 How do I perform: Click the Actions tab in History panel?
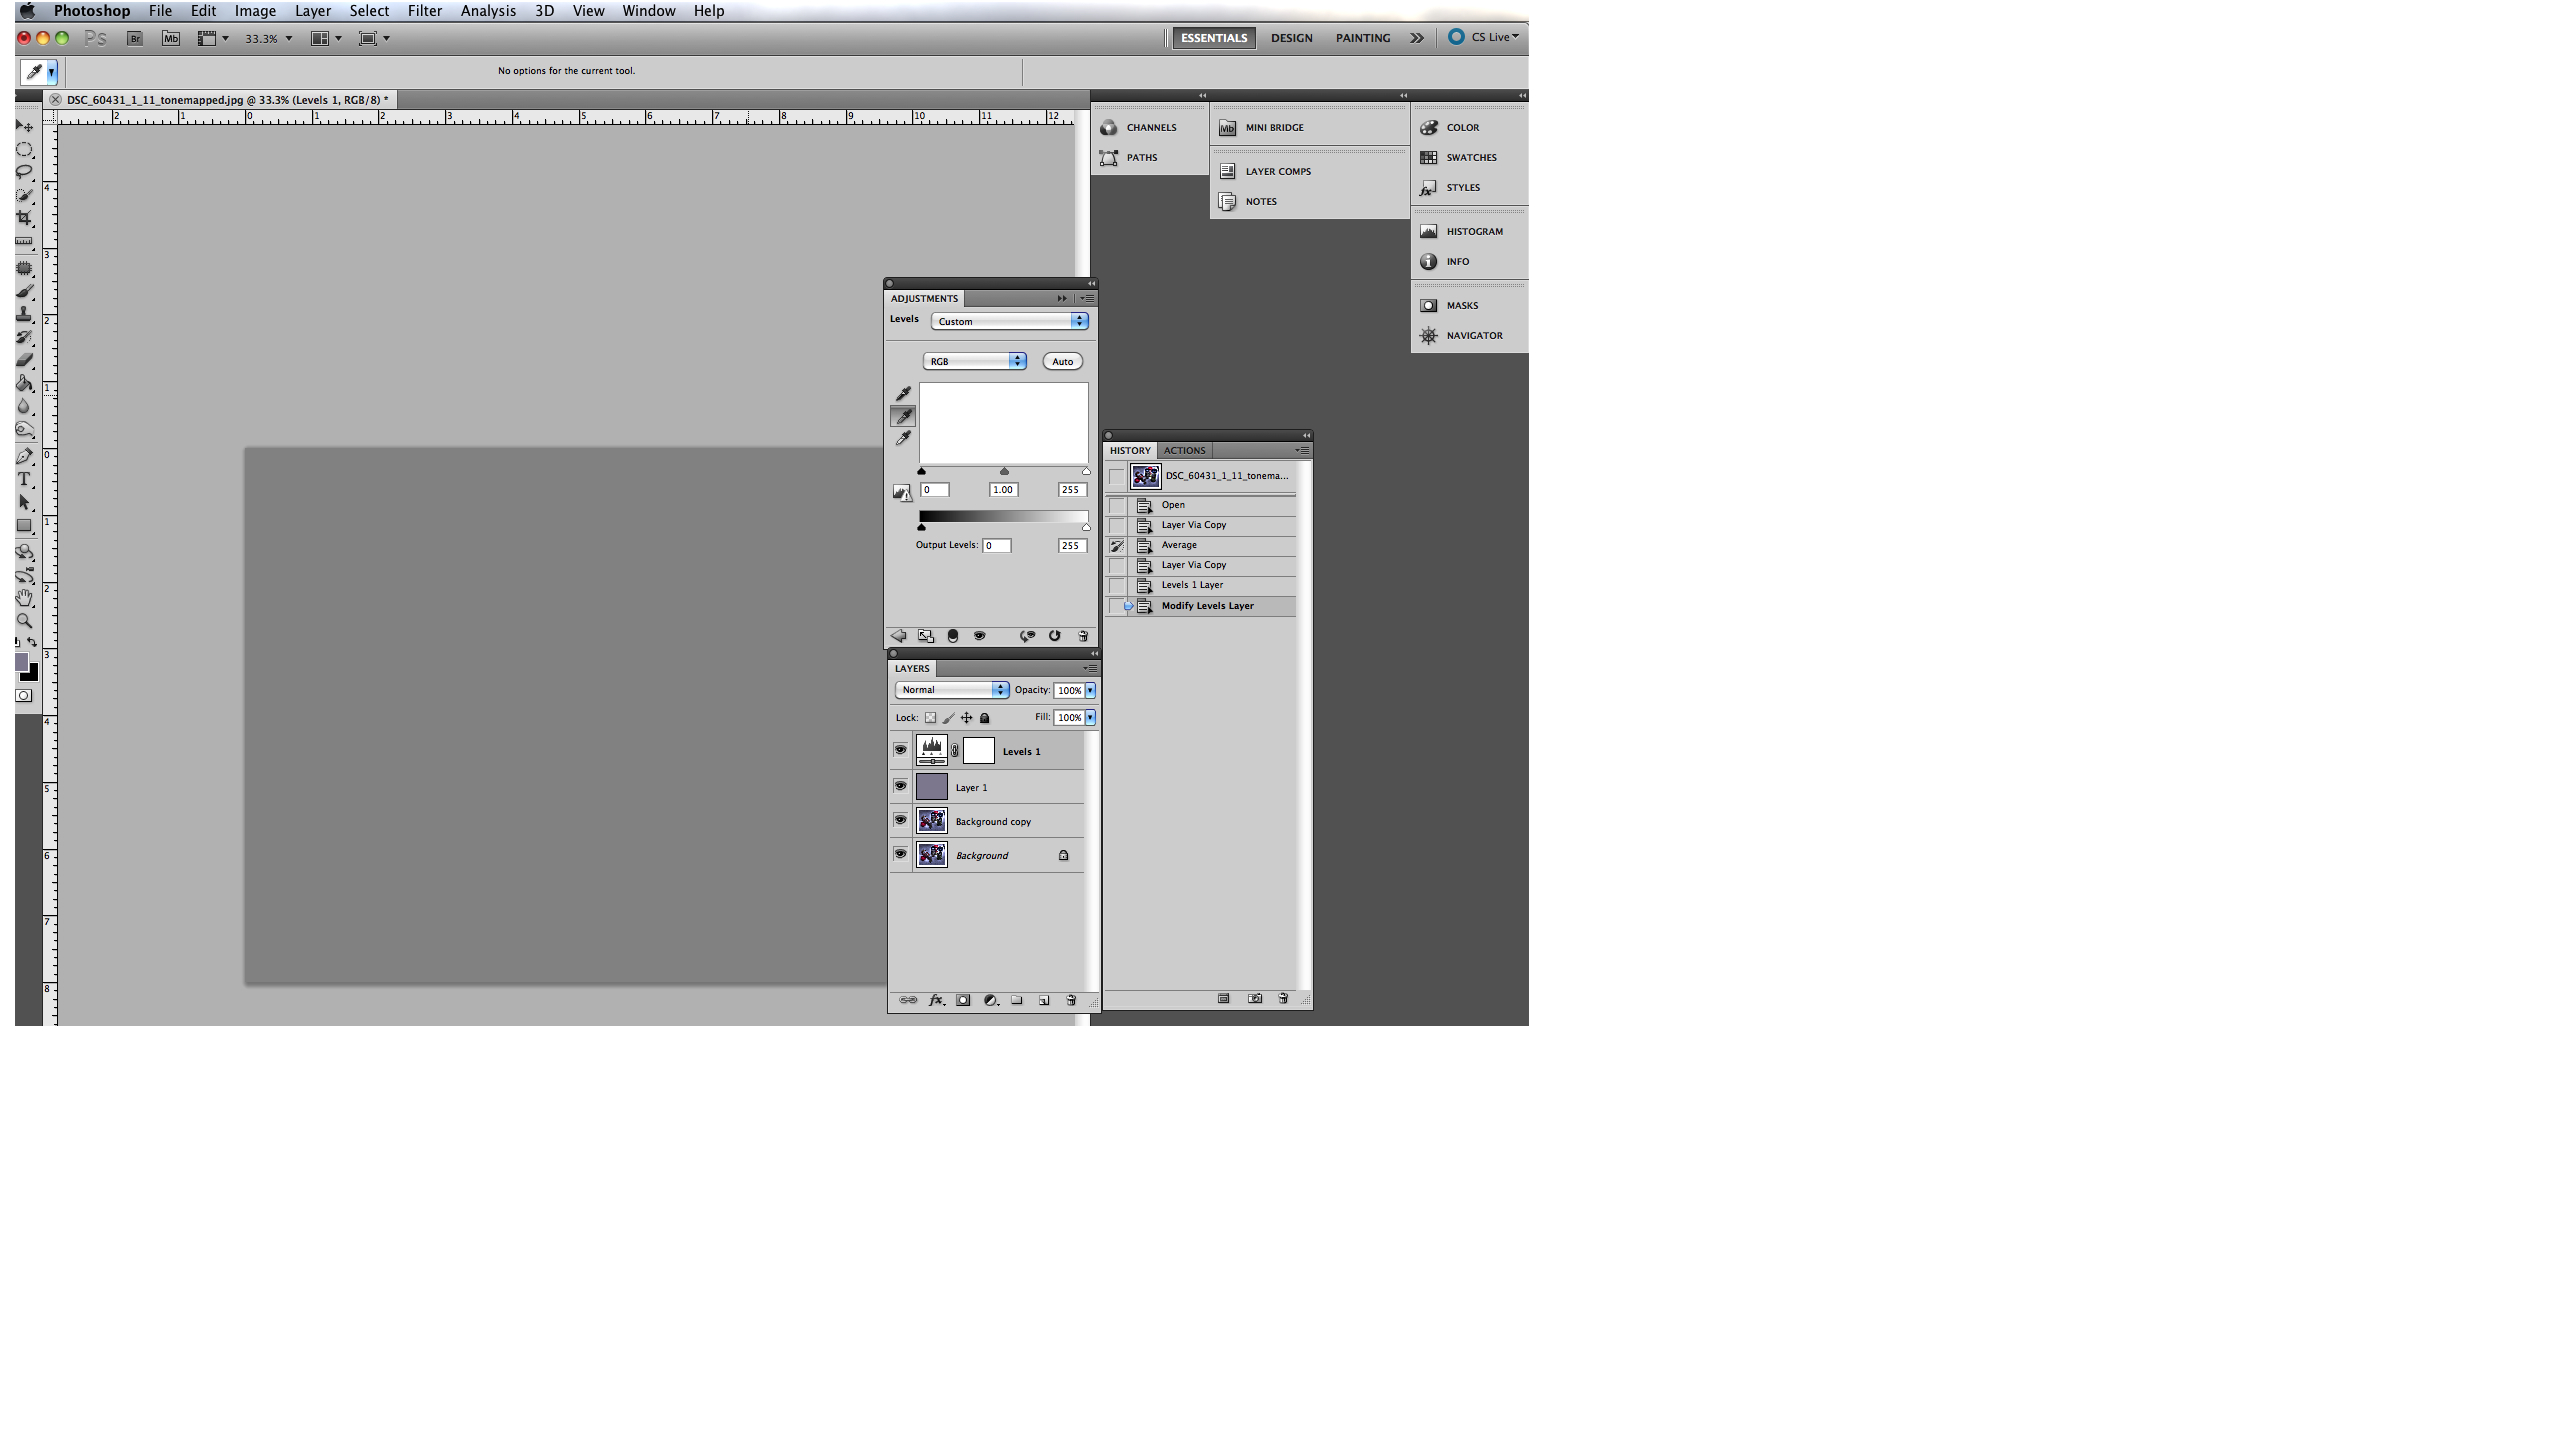click(1183, 450)
